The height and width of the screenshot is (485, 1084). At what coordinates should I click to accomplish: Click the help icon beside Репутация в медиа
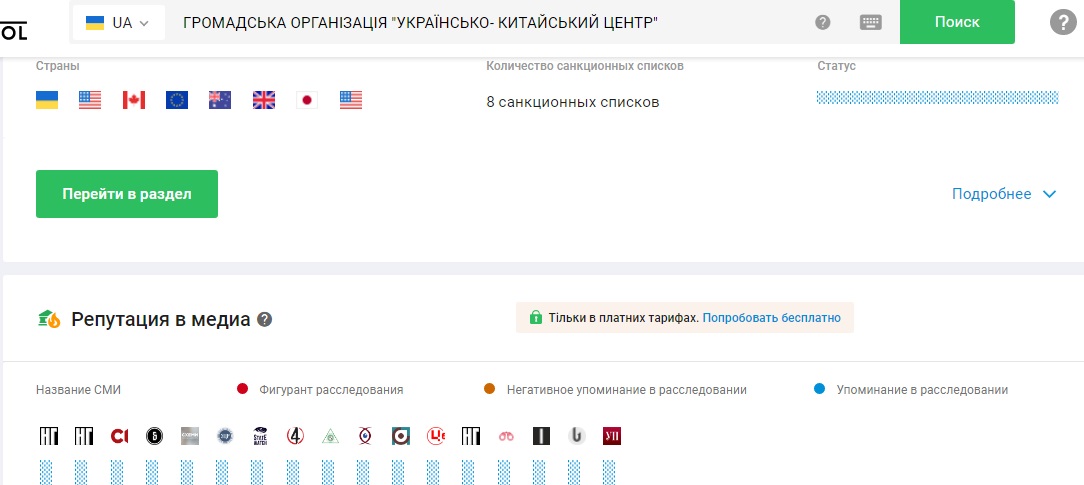click(265, 320)
